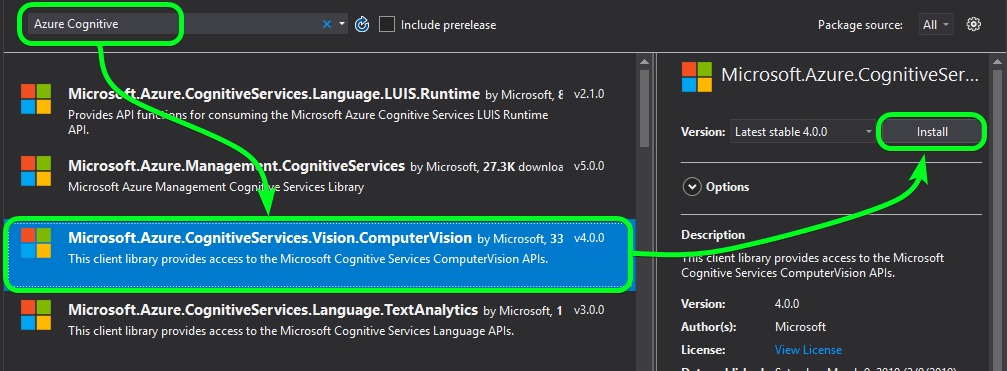The image size is (1007, 371).
Task: Select the Microsoft.Azure.CognitiveServices.Language.TextAnalytics package
Action: point(313,320)
